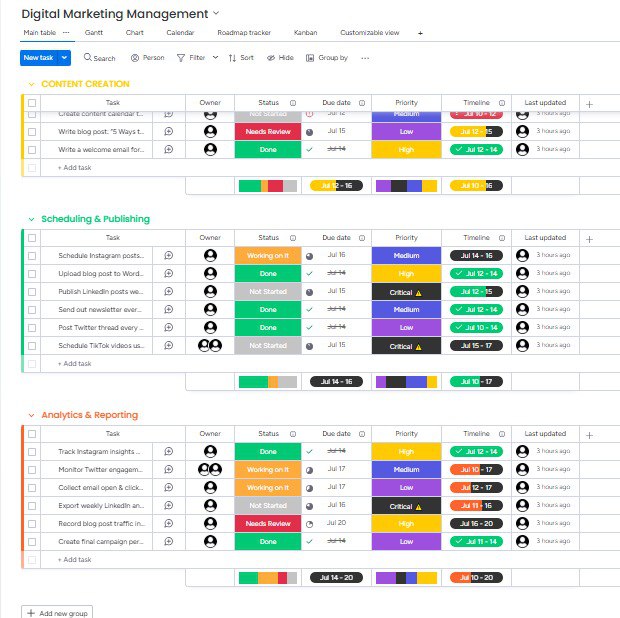
Task: Sort the board items
Action: 241,58
